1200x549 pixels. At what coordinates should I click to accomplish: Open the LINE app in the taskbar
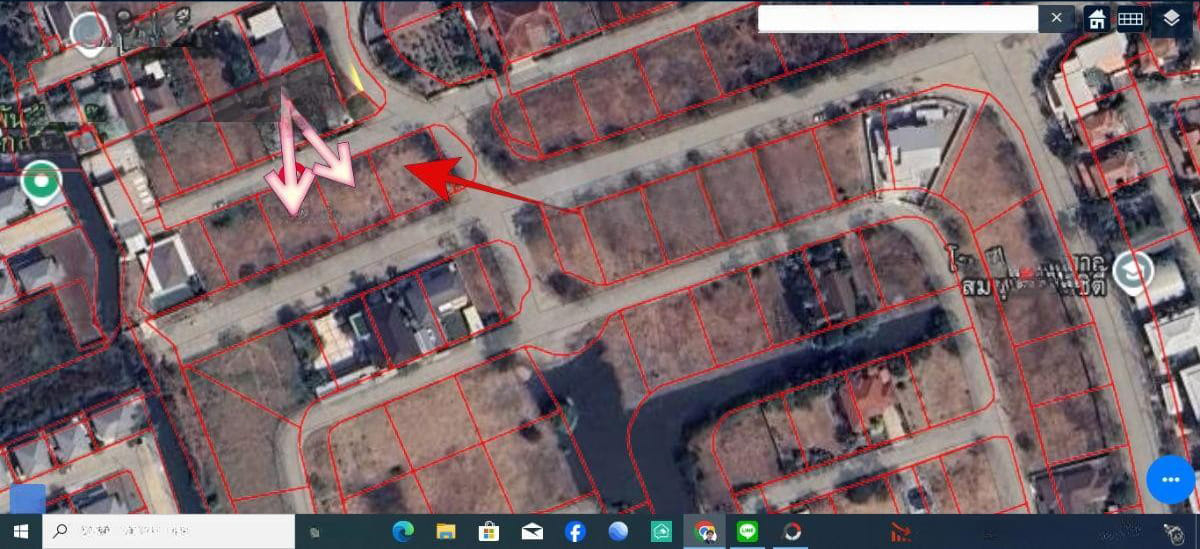(x=747, y=532)
